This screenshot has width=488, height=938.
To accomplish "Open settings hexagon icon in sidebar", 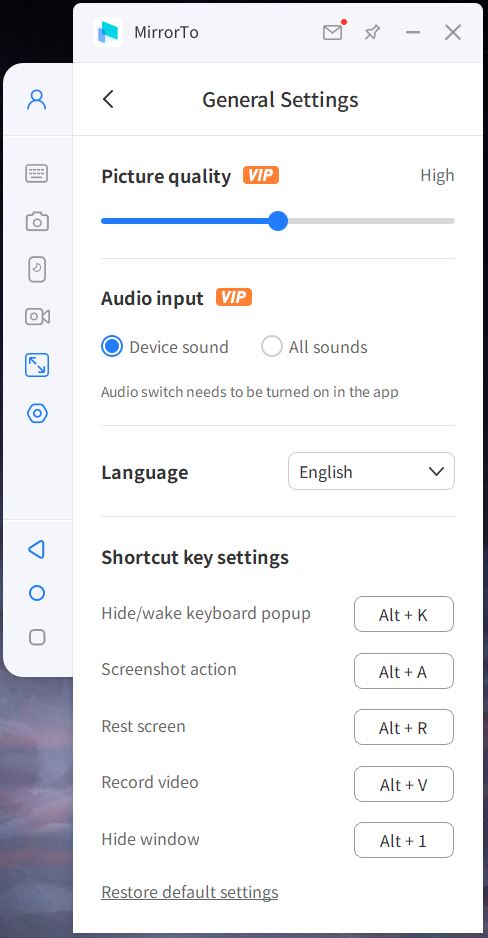I will pos(36,413).
